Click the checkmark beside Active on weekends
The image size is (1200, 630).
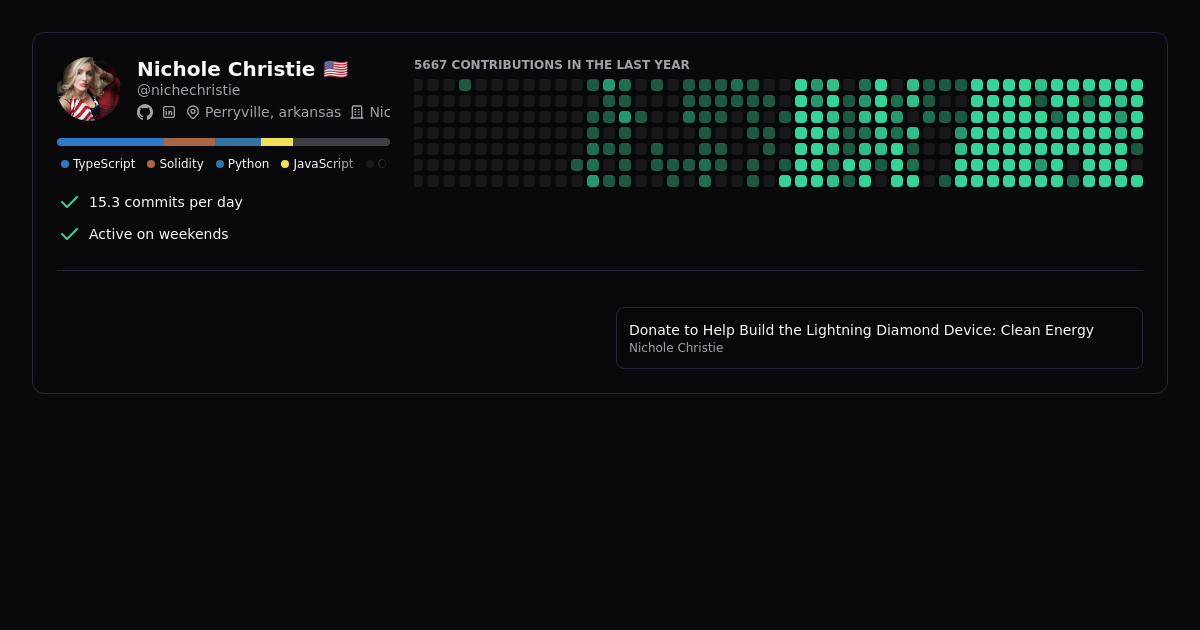click(x=69, y=234)
